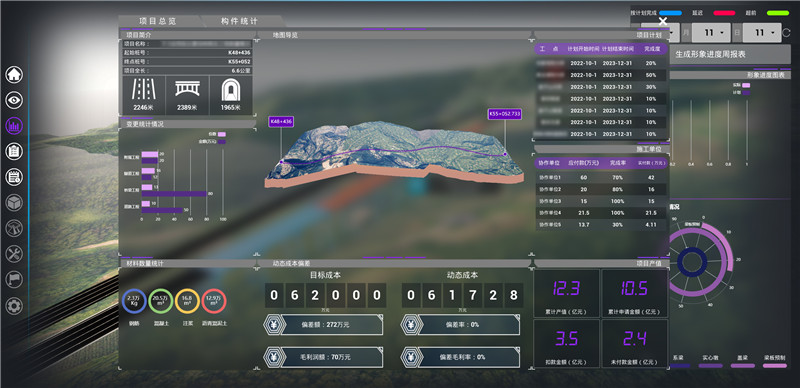Click the blue 按计划完成 legend swatch
800x388 pixels.
(x=670, y=13)
